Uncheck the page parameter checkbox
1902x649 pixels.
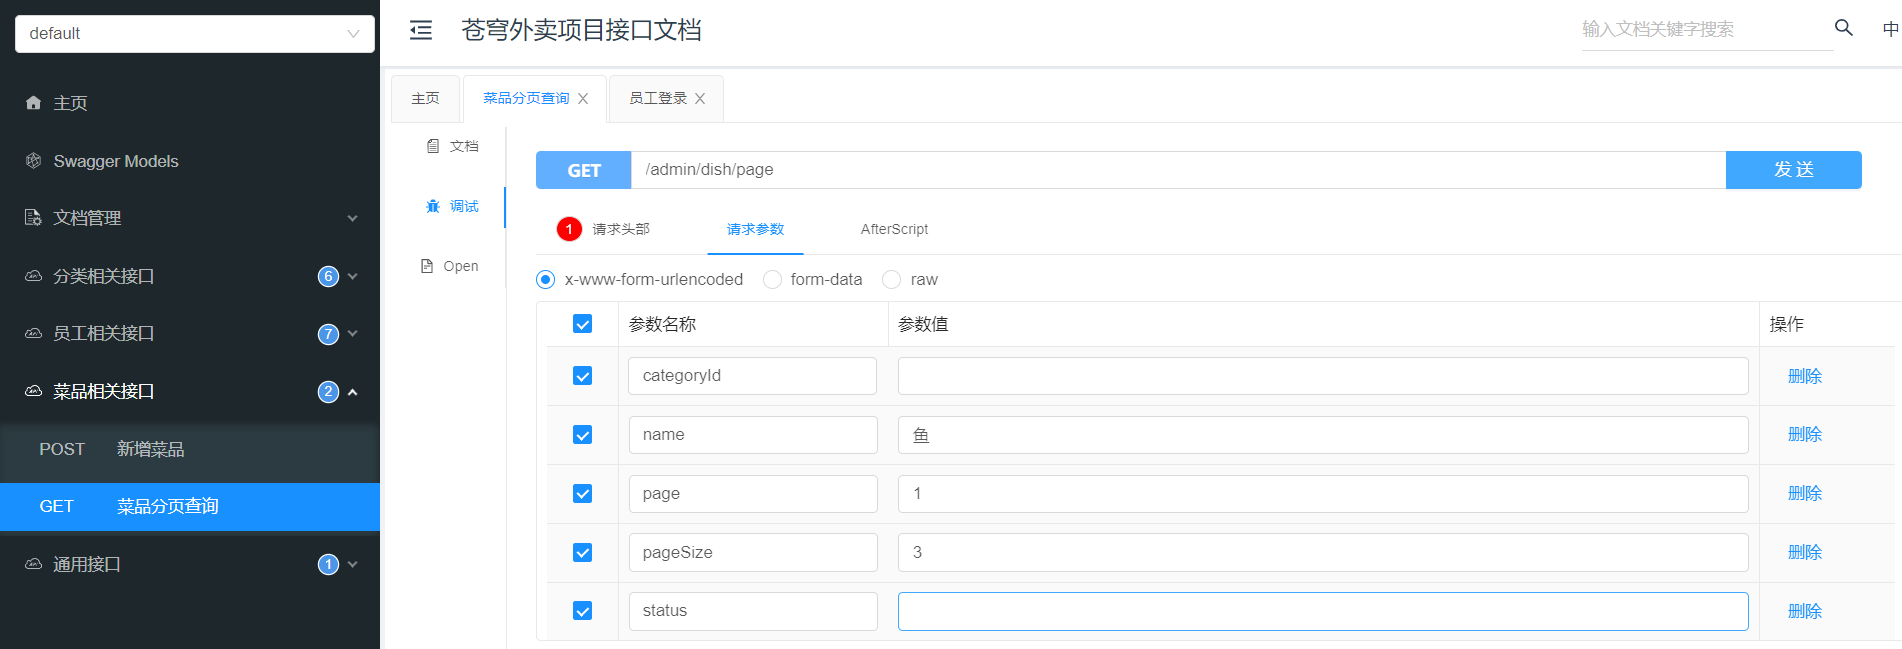point(582,494)
